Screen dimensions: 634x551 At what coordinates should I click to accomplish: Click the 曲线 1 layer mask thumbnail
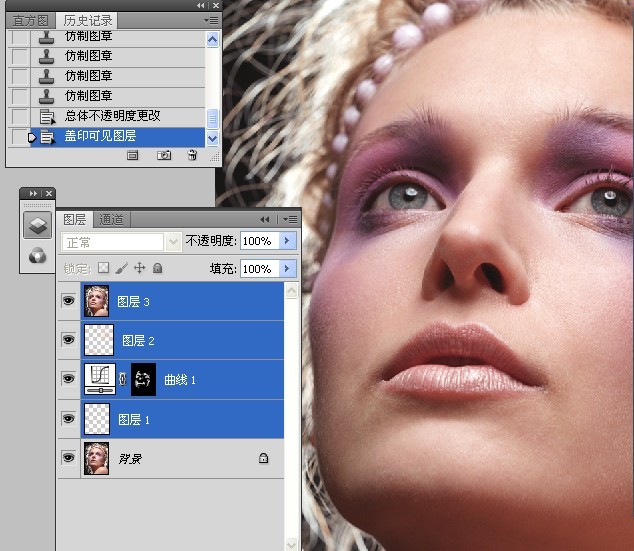(143, 379)
